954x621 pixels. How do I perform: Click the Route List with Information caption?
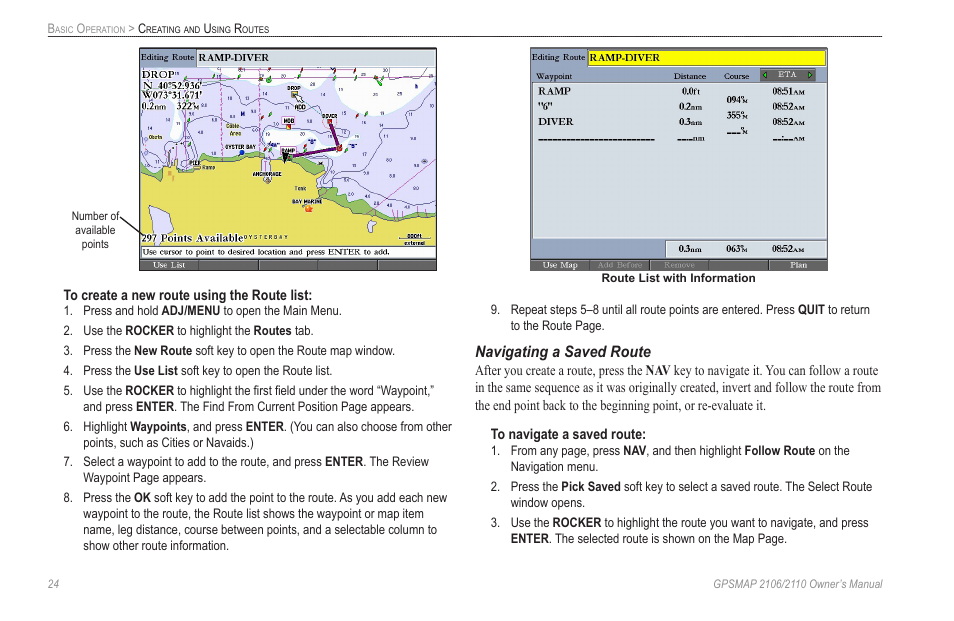(x=678, y=278)
